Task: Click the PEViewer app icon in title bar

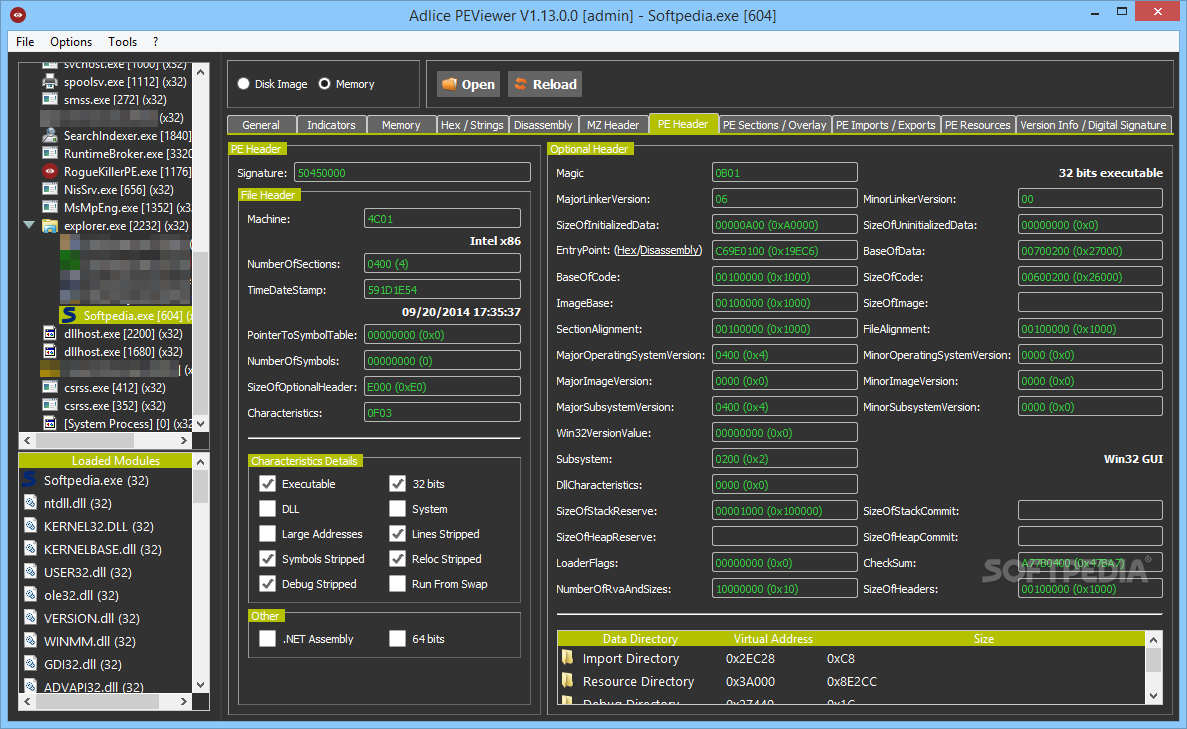Action: point(18,14)
